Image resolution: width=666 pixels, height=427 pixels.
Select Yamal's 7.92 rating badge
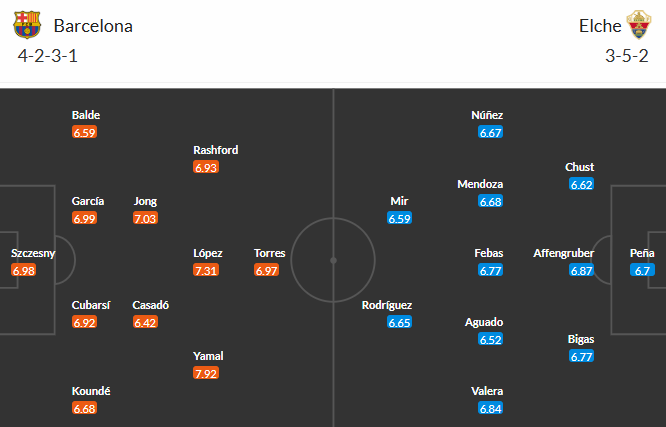[x=205, y=373]
